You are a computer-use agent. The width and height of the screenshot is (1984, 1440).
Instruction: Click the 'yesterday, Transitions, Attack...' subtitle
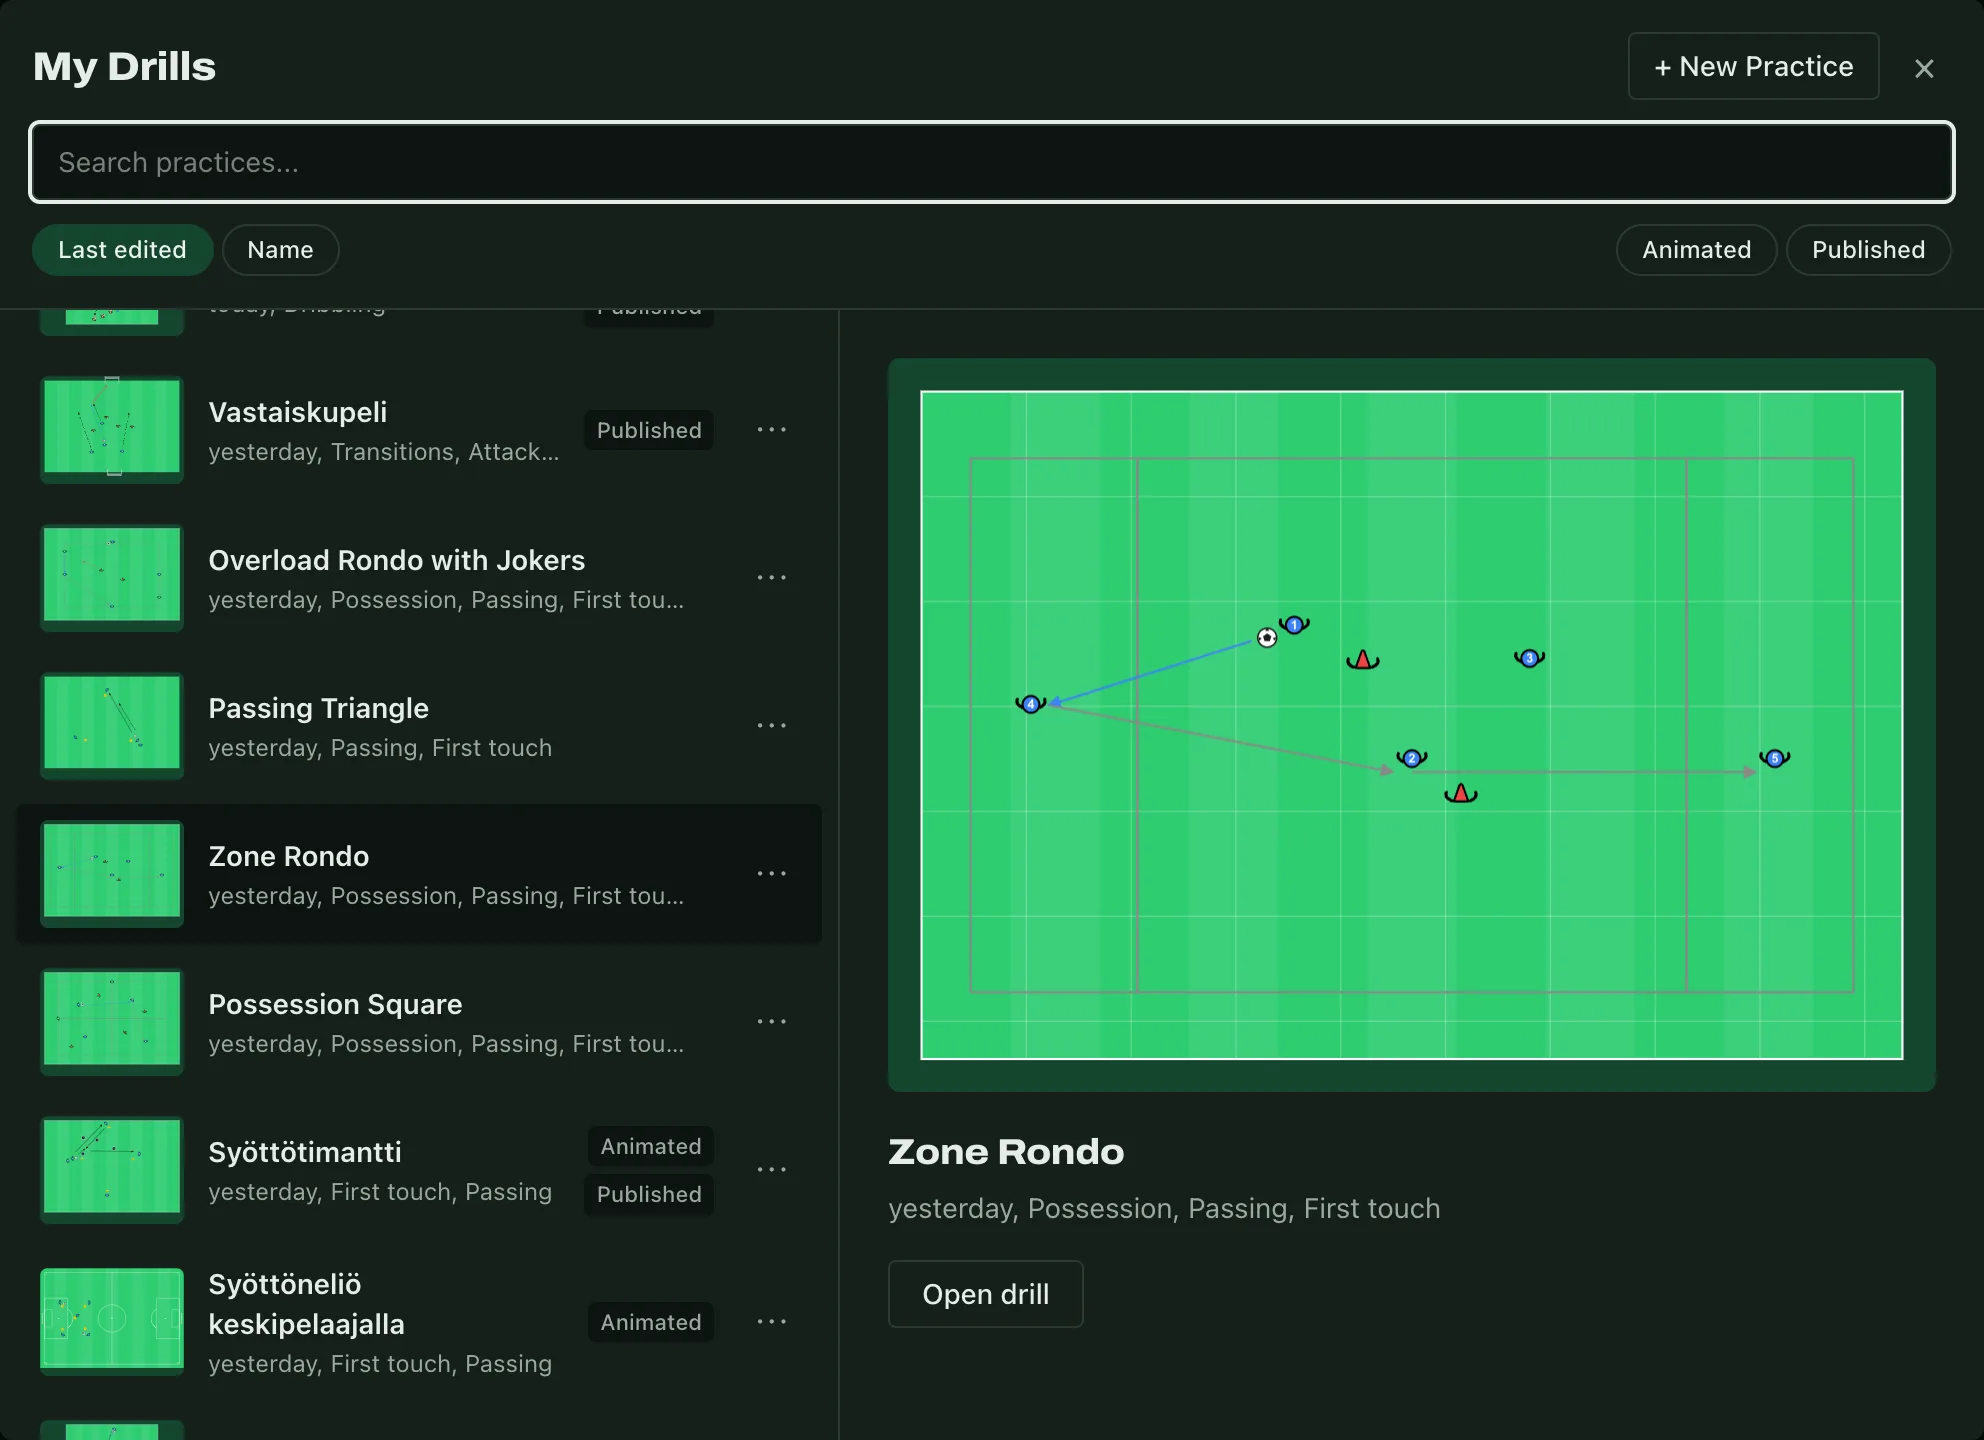(384, 452)
